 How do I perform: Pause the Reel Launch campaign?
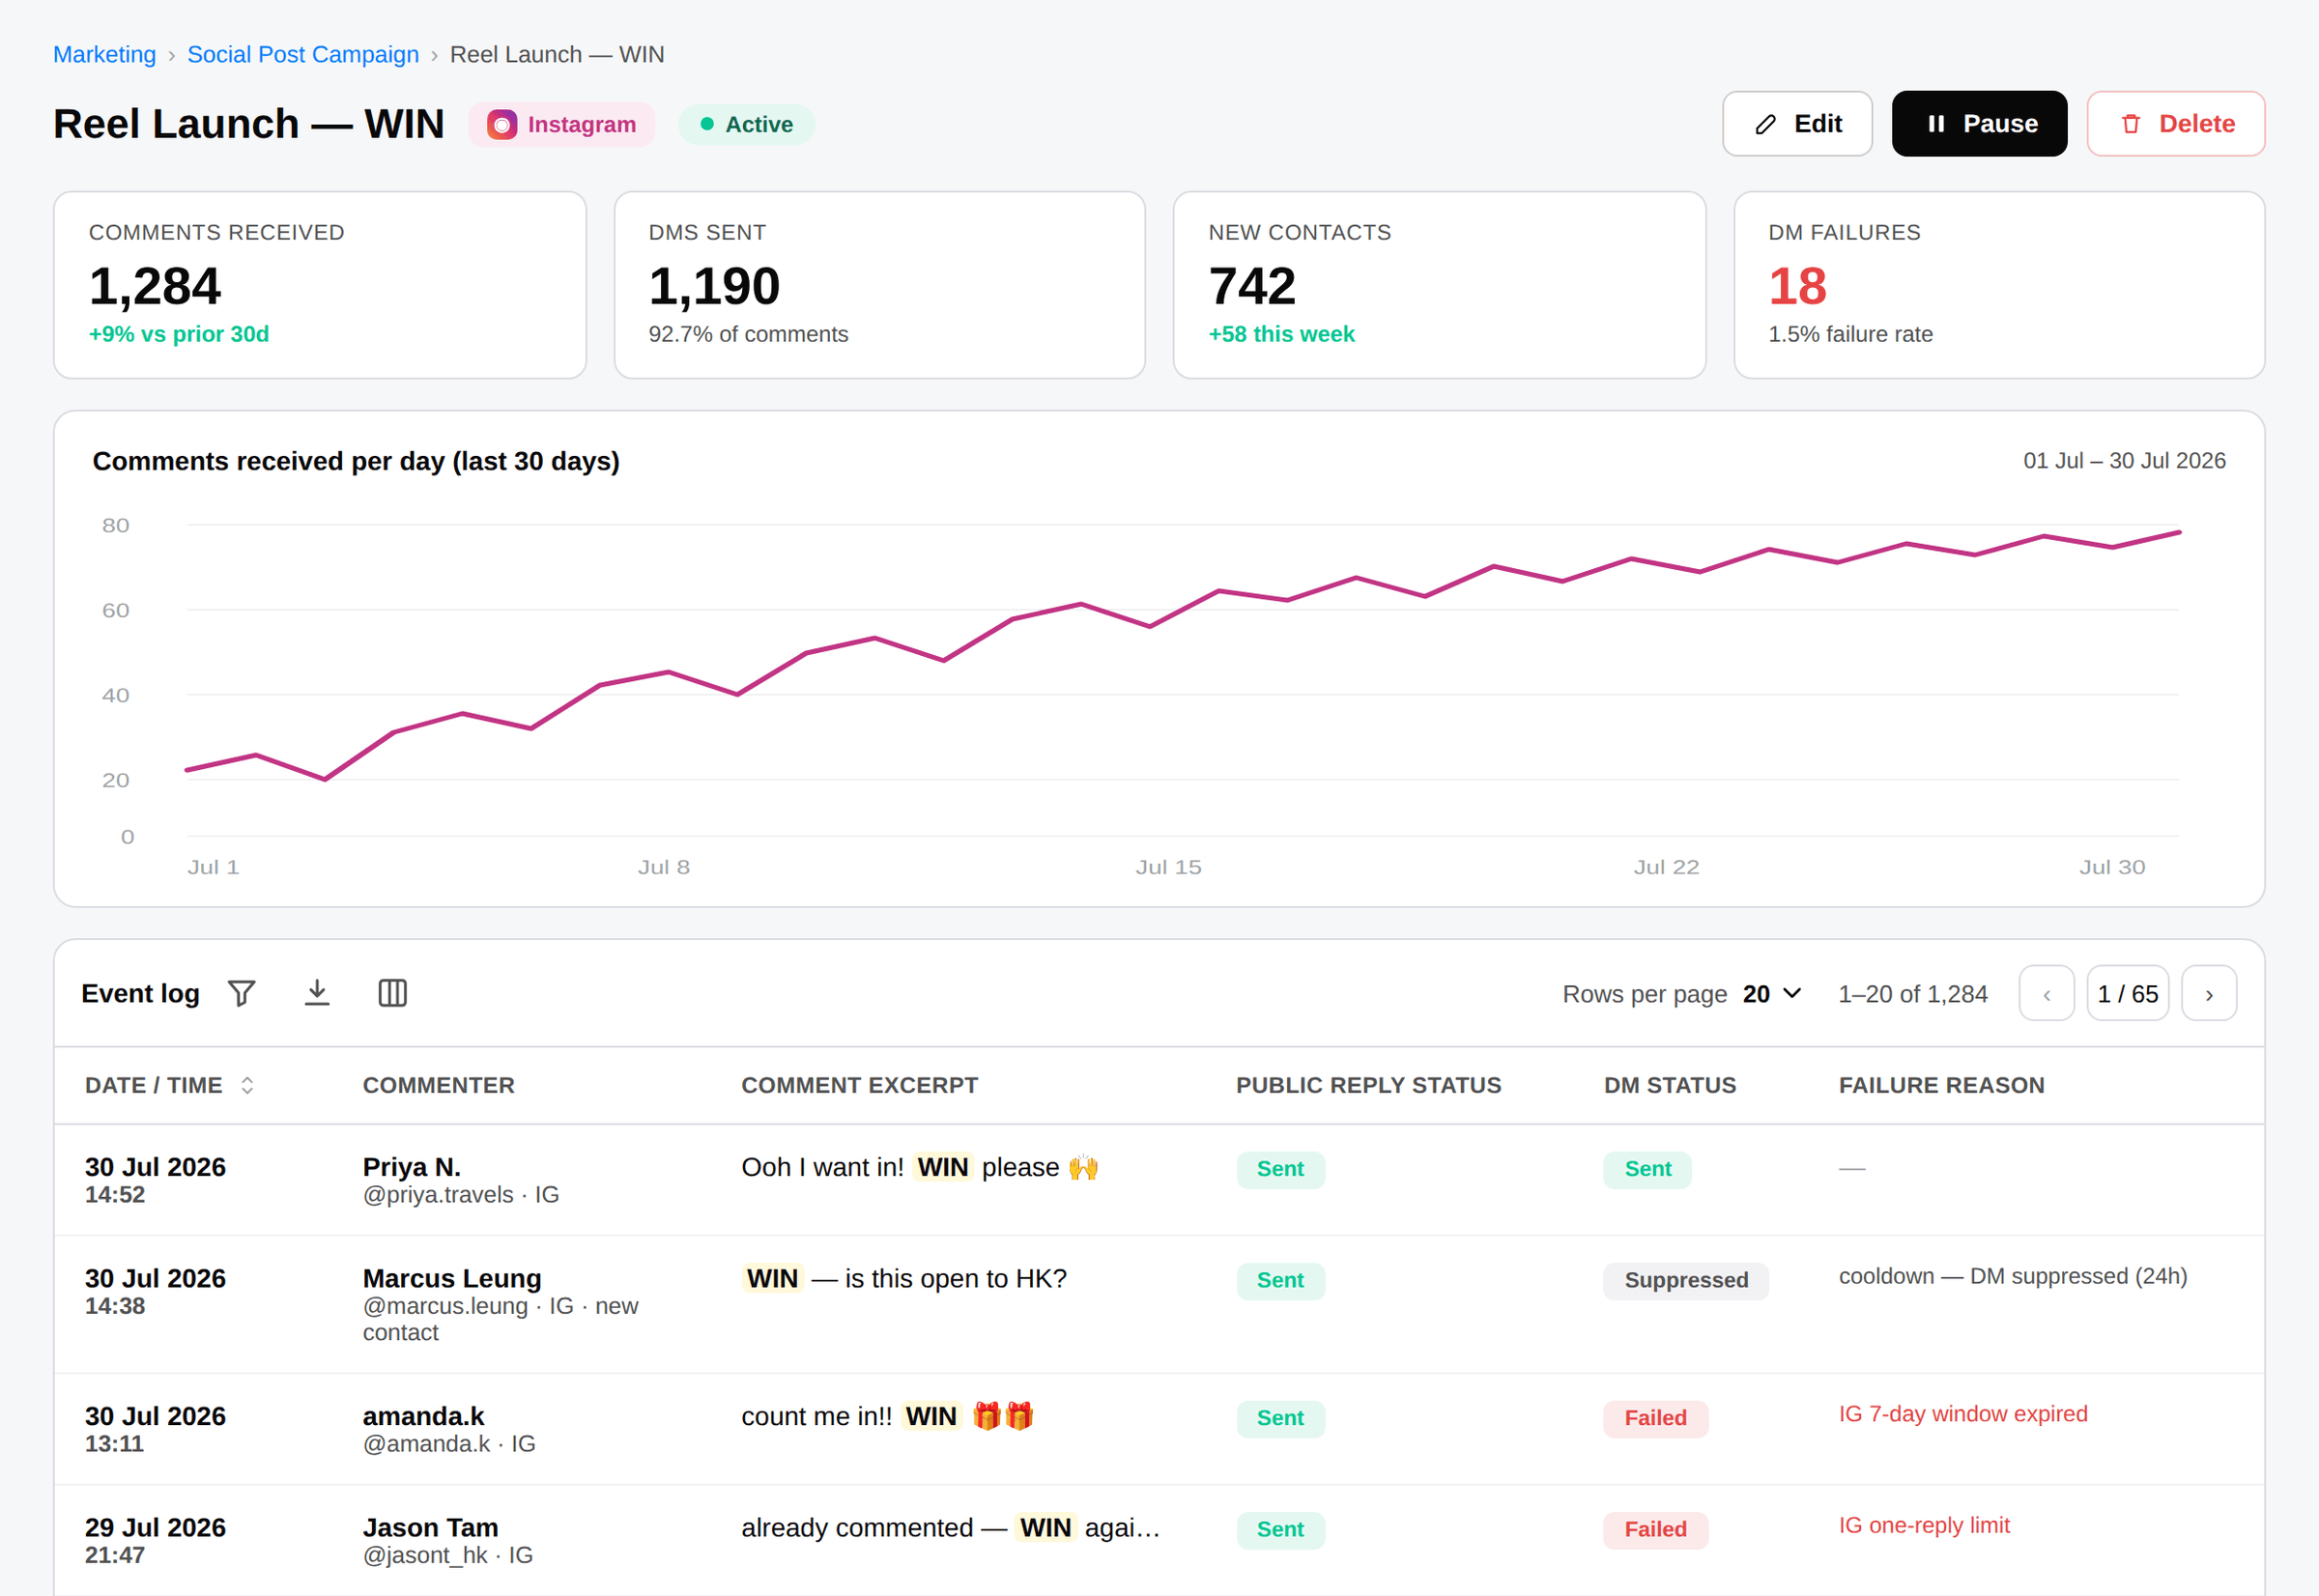1979,124
